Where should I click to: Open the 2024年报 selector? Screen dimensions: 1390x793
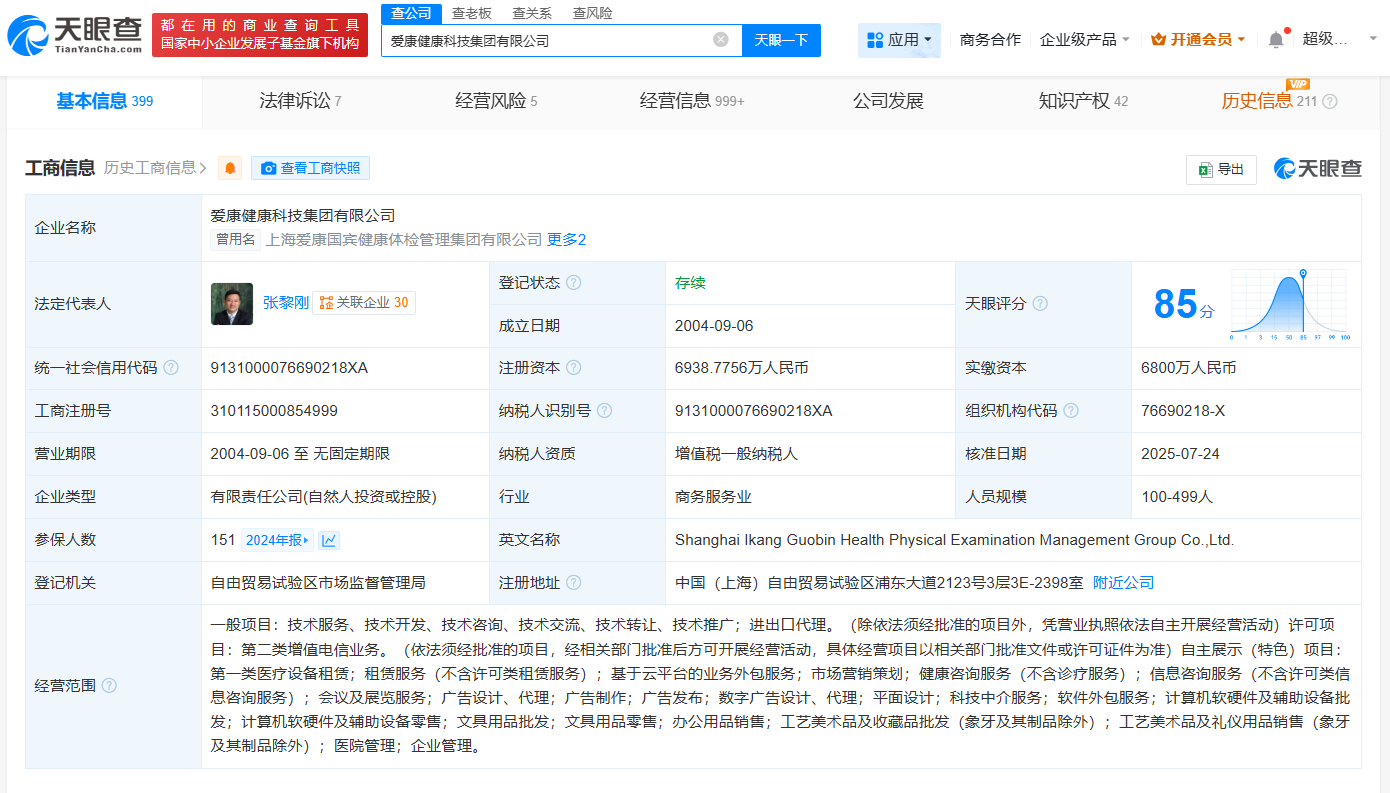click(277, 540)
